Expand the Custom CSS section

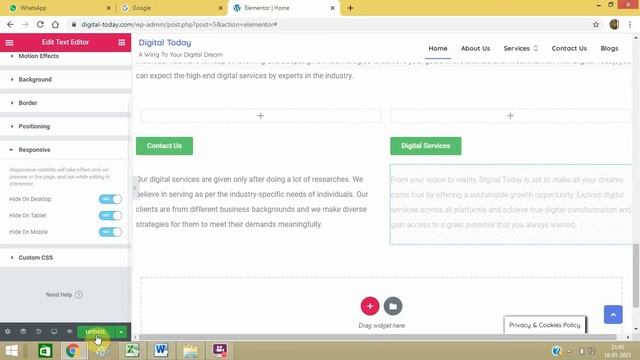[x=65, y=258]
